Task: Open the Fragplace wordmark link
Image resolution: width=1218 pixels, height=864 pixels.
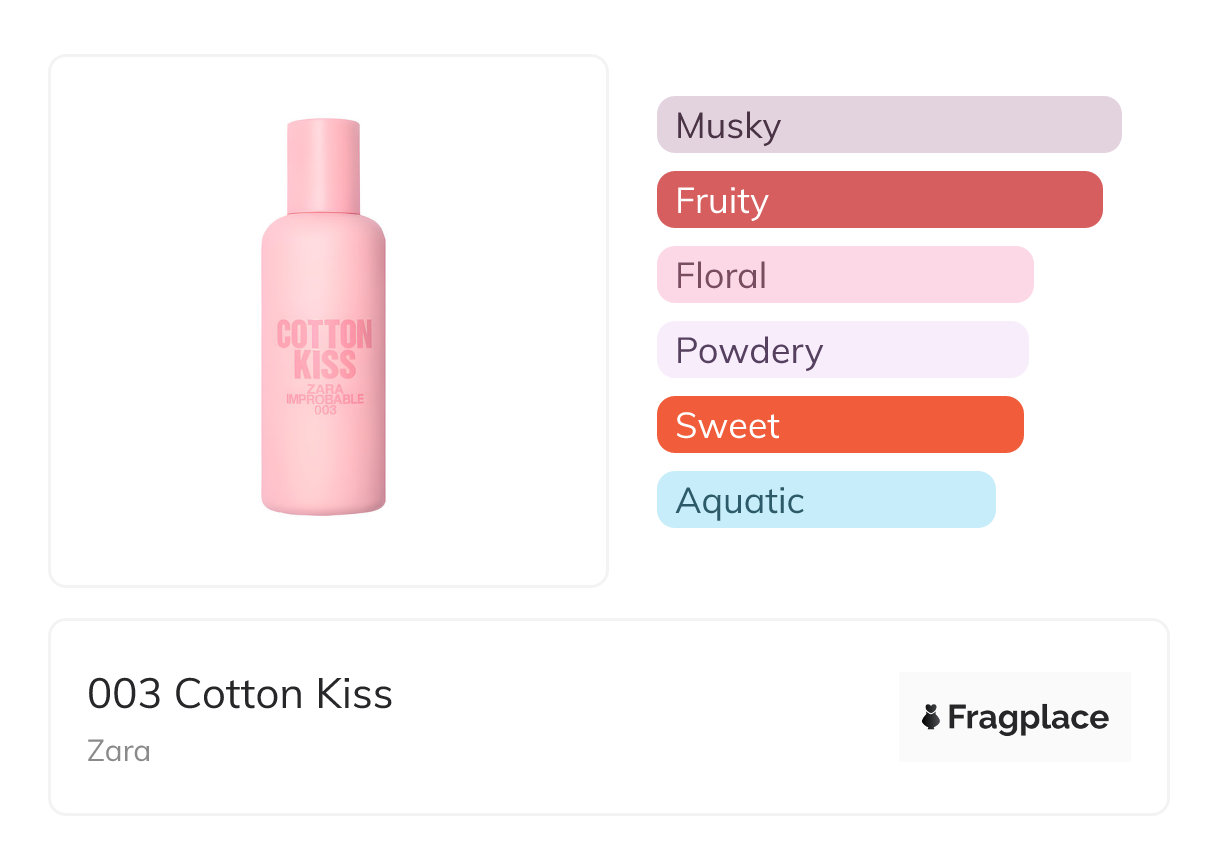Action: 1028,717
